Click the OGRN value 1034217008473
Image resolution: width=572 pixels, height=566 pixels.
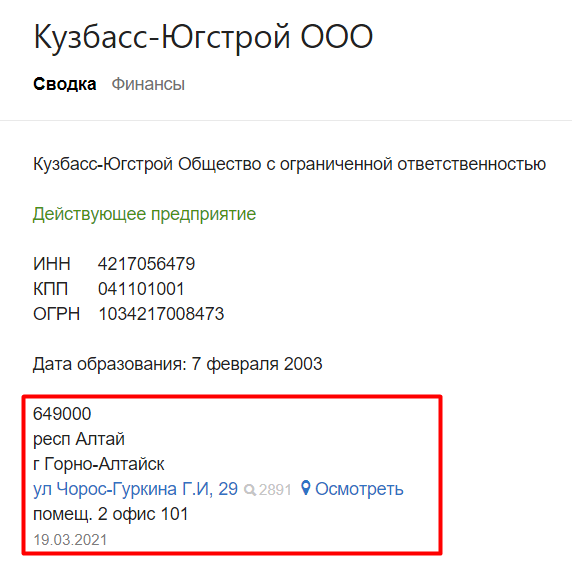pos(161,314)
